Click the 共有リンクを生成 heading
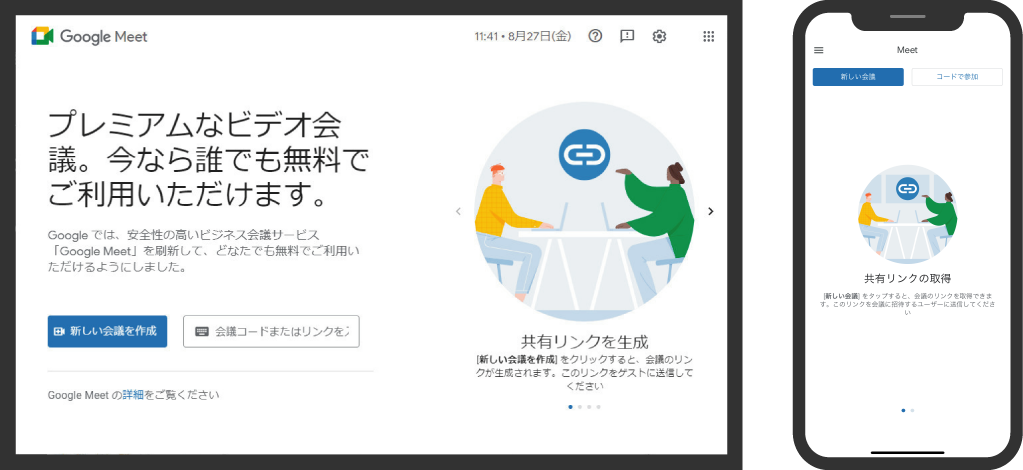Image resolution: width=1023 pixels, height=470 pixels. (584, 341)
